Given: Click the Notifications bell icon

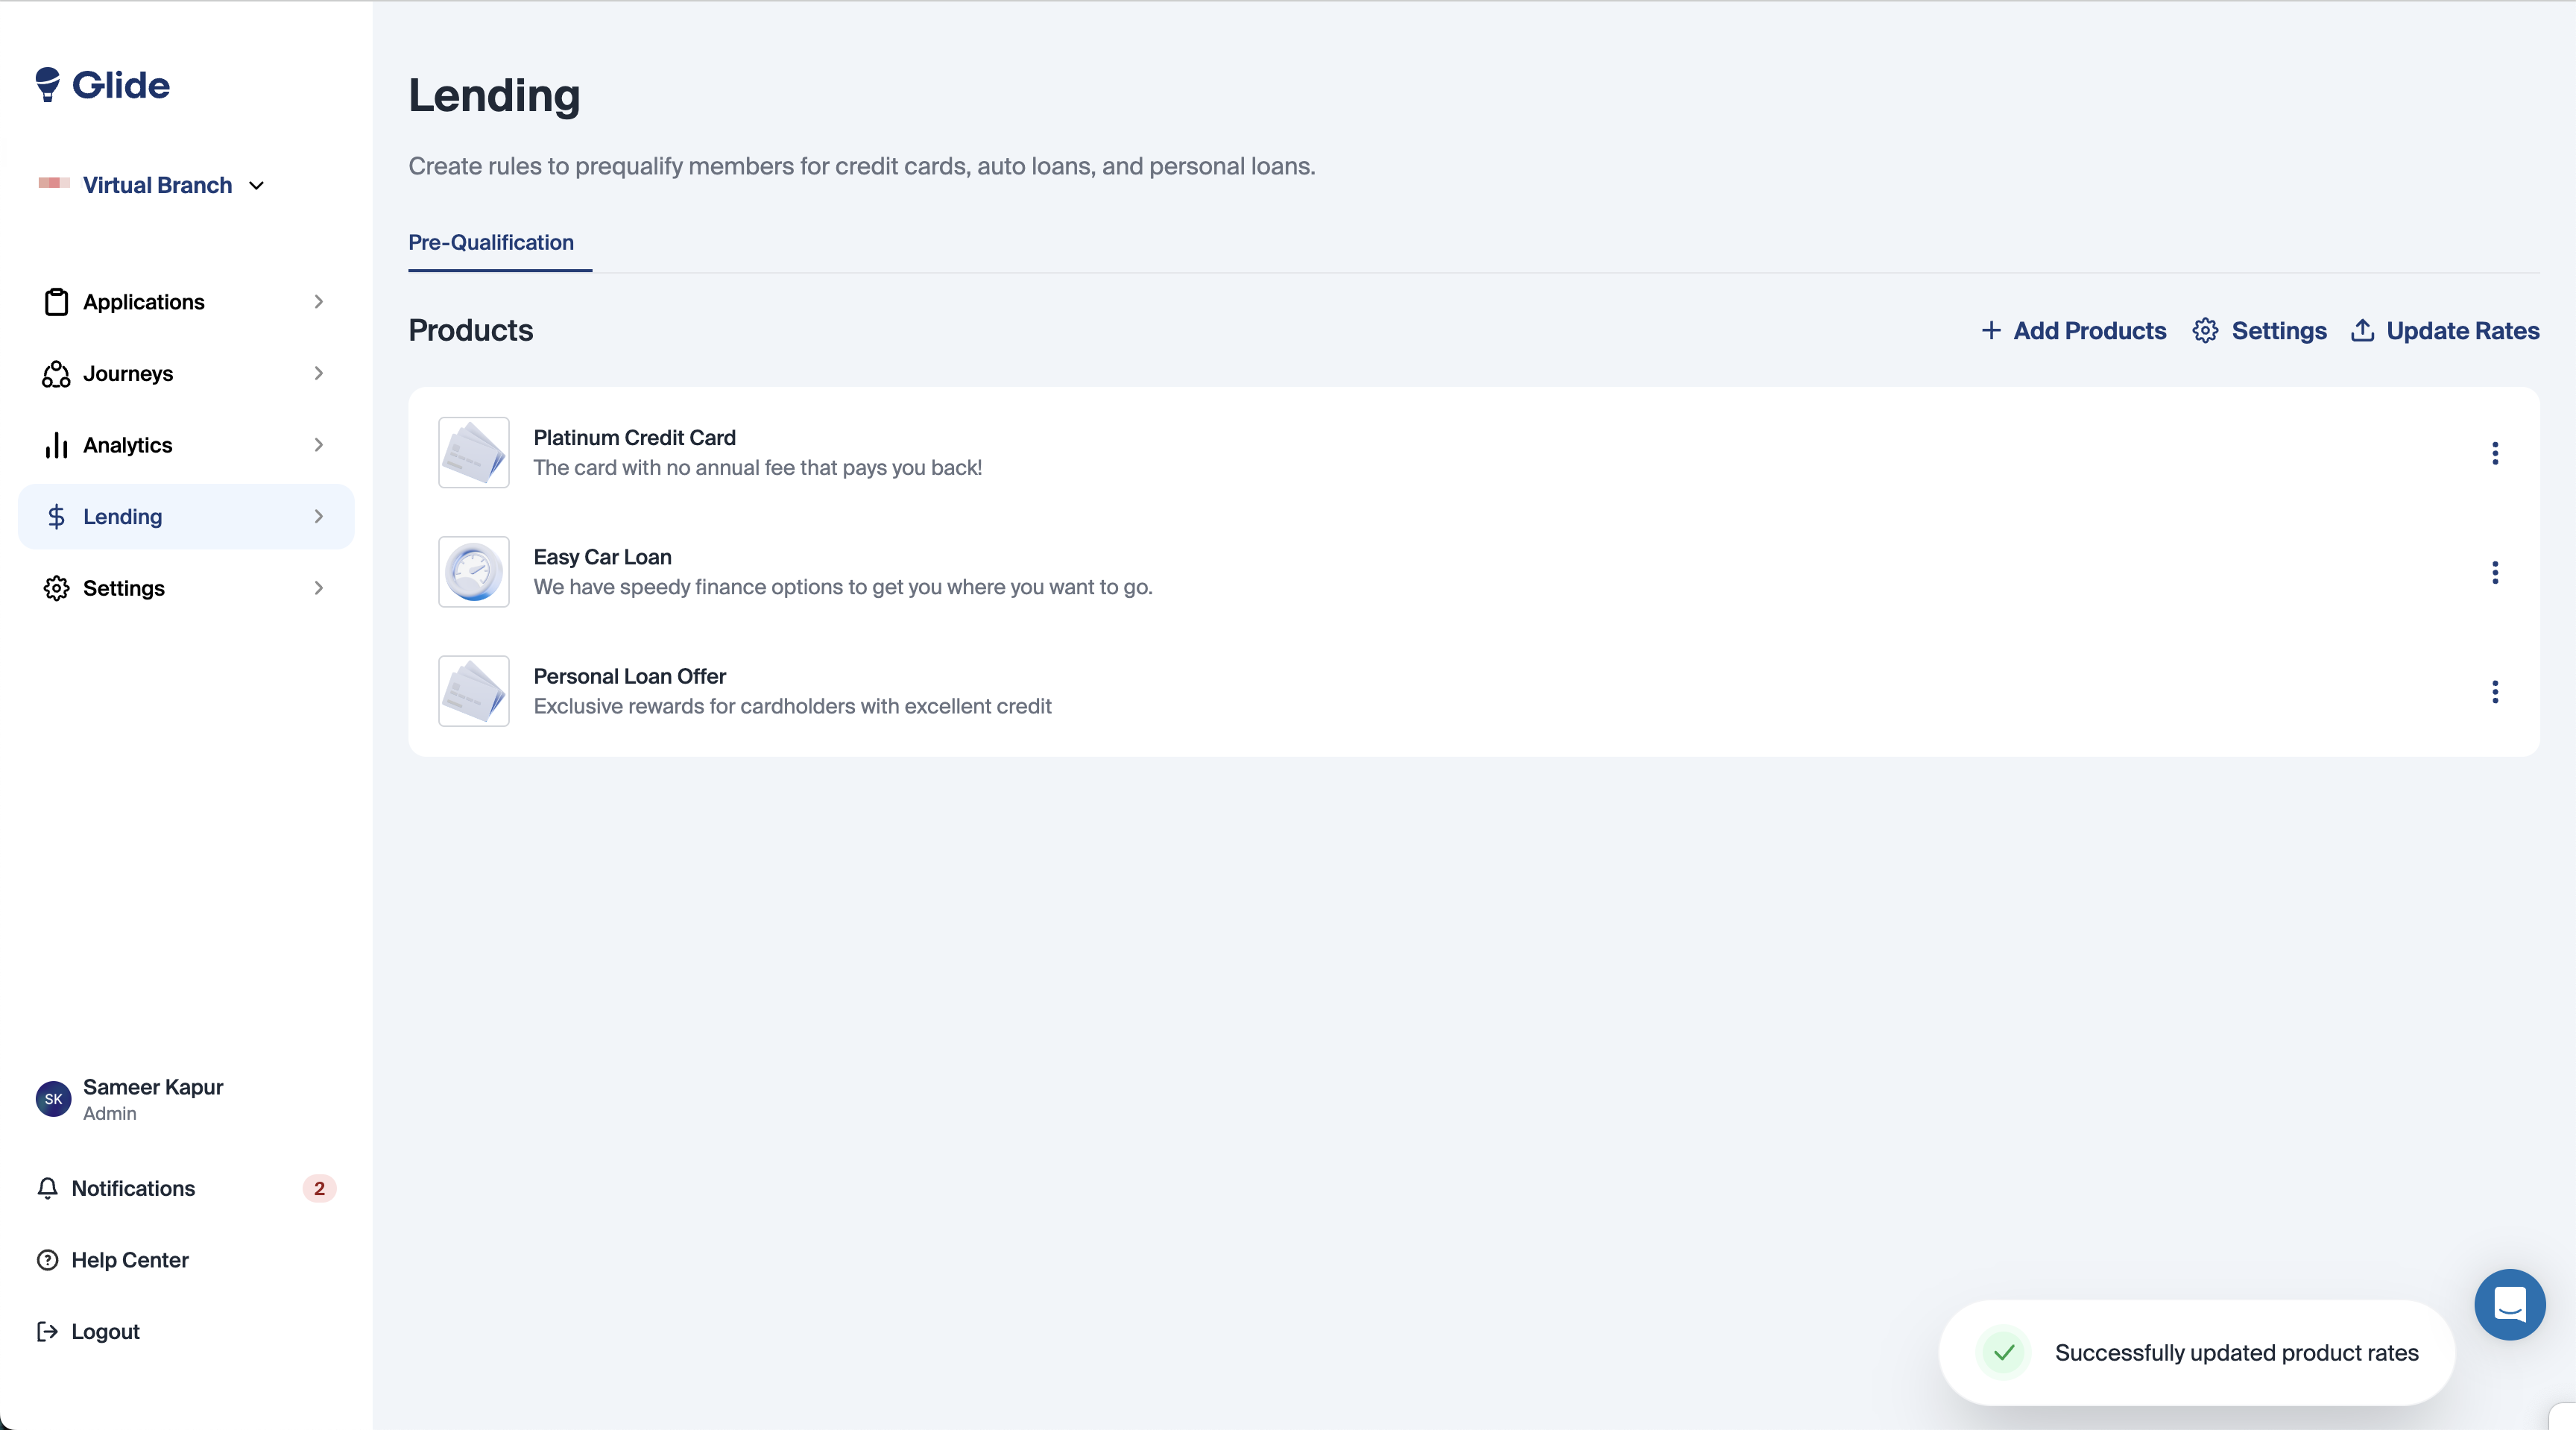Looking at the screenshot, I should pos(47,1188).
